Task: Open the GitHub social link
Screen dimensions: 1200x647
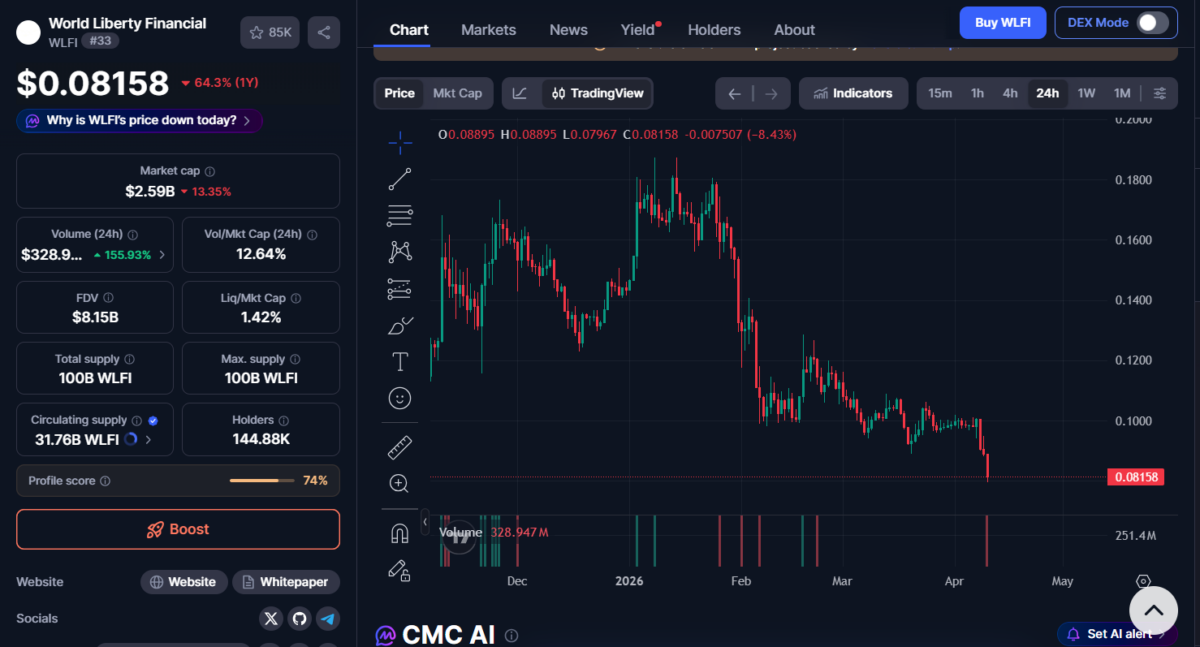Action: [x=299, y=619]
